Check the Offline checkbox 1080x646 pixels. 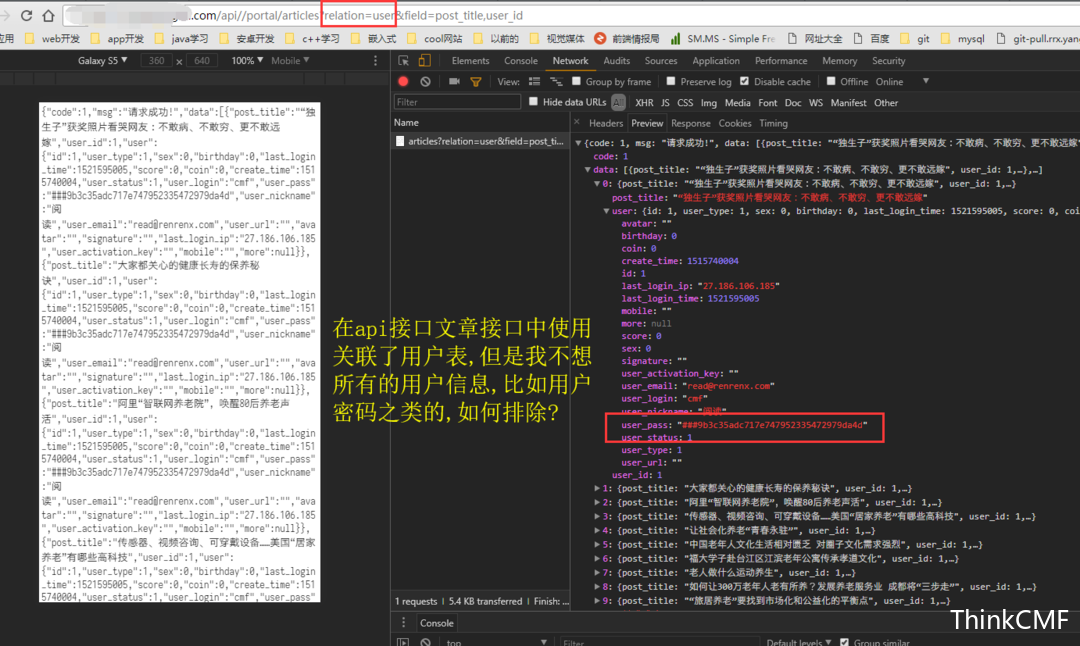point(831,81)
